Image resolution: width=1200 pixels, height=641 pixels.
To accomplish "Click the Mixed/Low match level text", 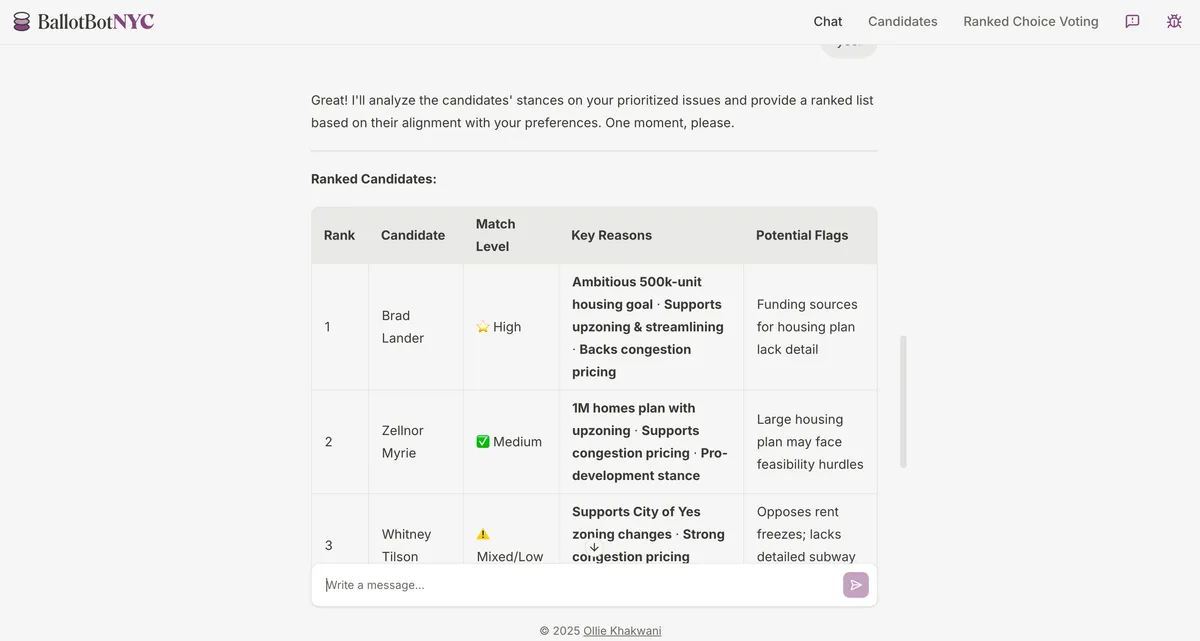I will [510, 557].
